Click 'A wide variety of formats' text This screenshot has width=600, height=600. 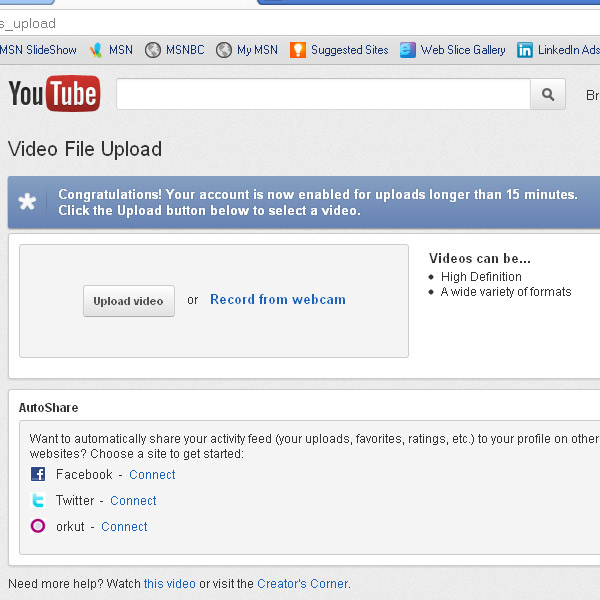tap(506, 292)
